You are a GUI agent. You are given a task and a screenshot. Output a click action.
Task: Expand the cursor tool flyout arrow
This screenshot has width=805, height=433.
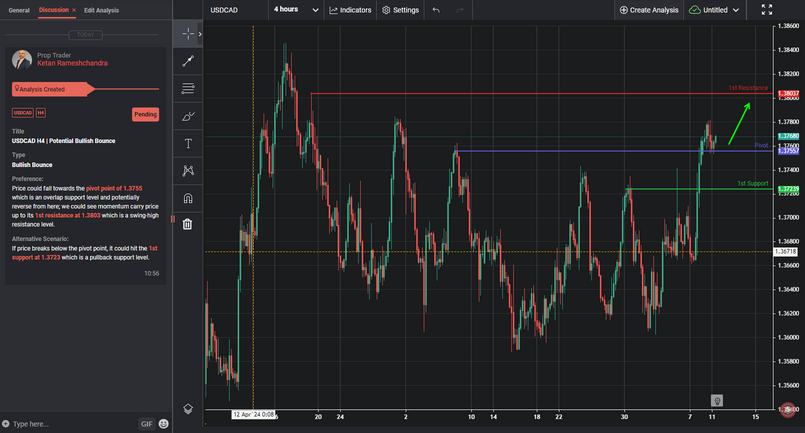pos(200,34)
